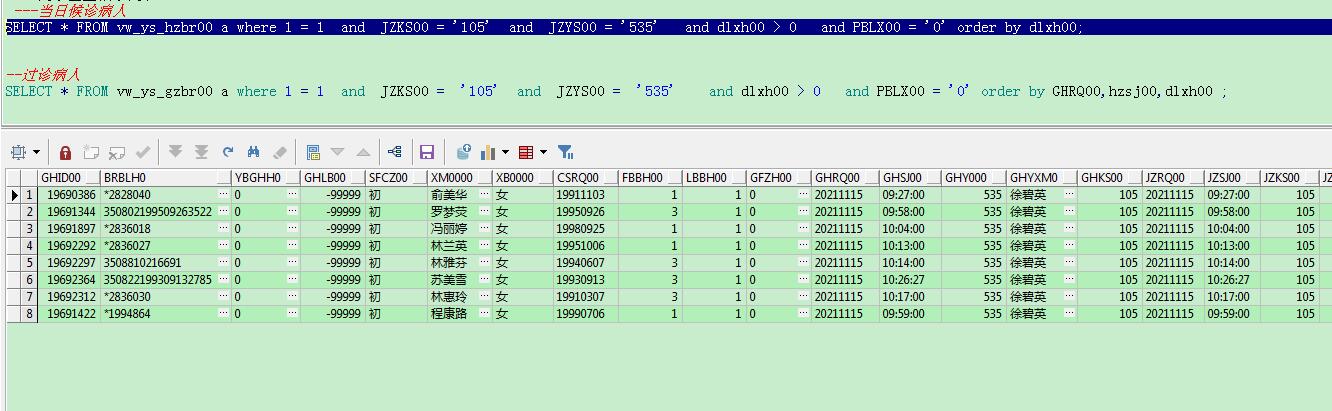
Task: Expand the dropdown arrow beside the grid select tool
Action: [x=37, y=153]
